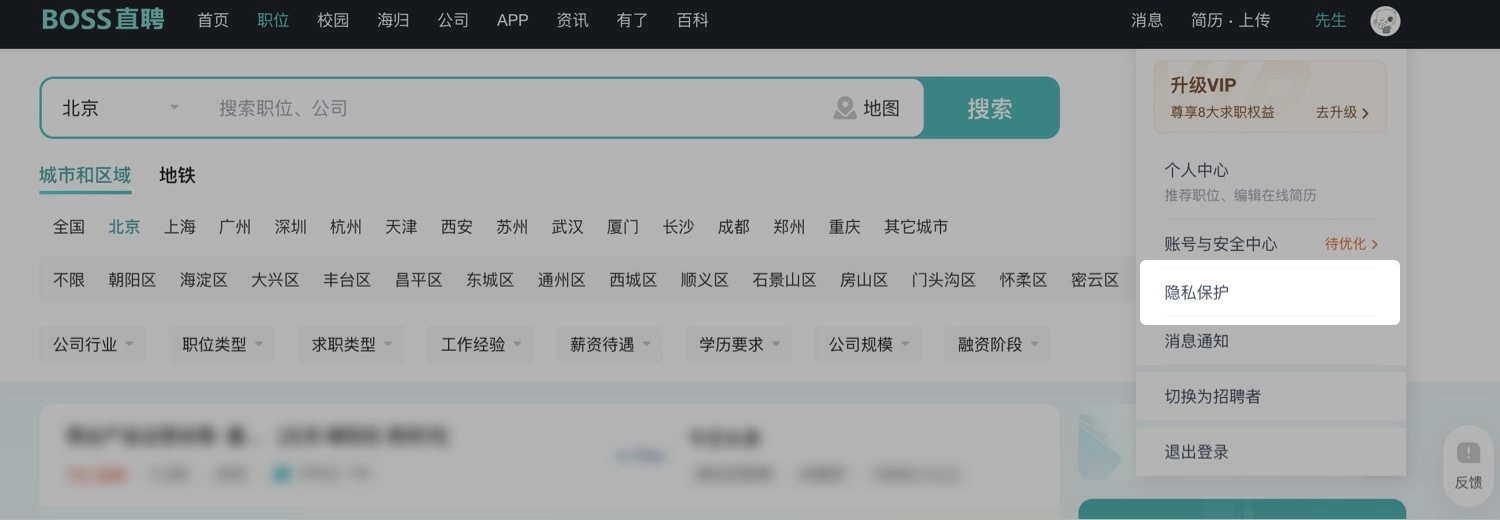Screen dimensions: 1500x520
Task: Switch to the 地铁 tab
Action: point(177,176)
